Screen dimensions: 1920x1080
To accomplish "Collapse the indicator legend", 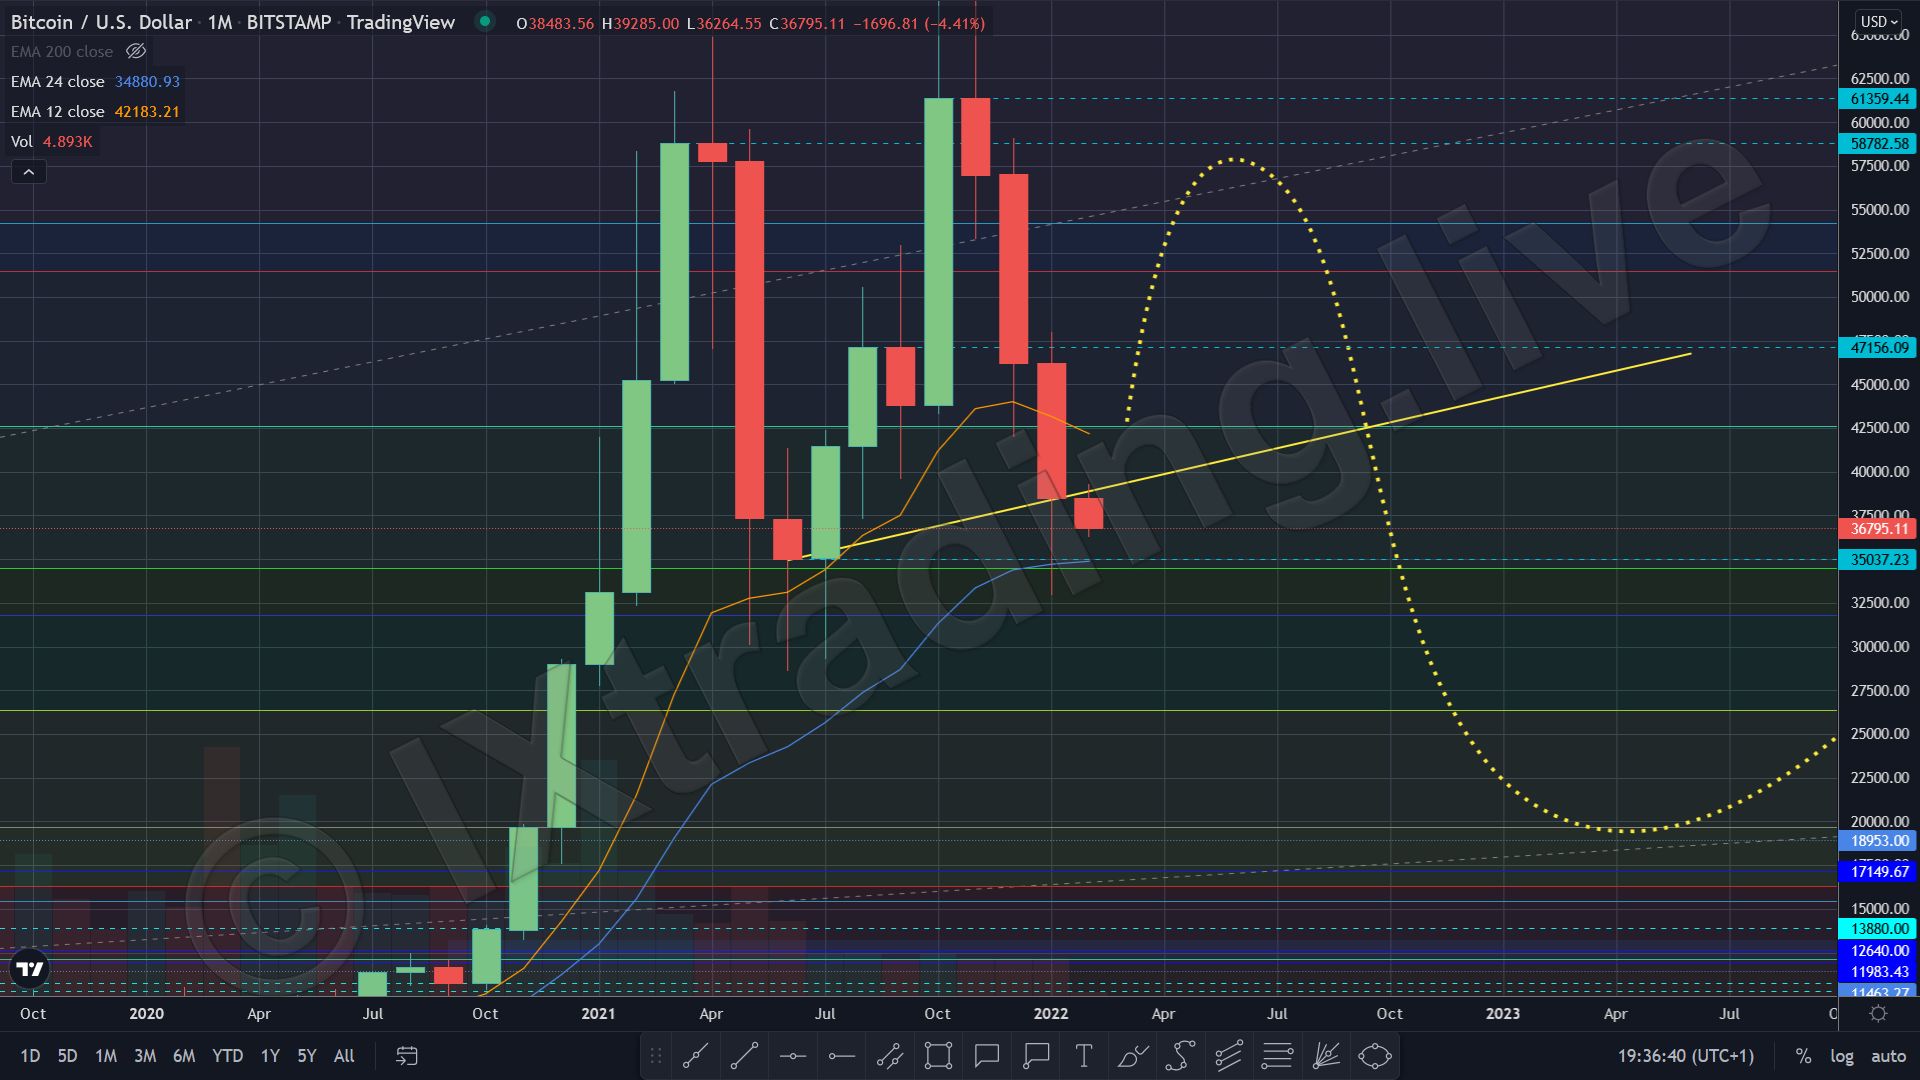I will (x=29, y=173).
